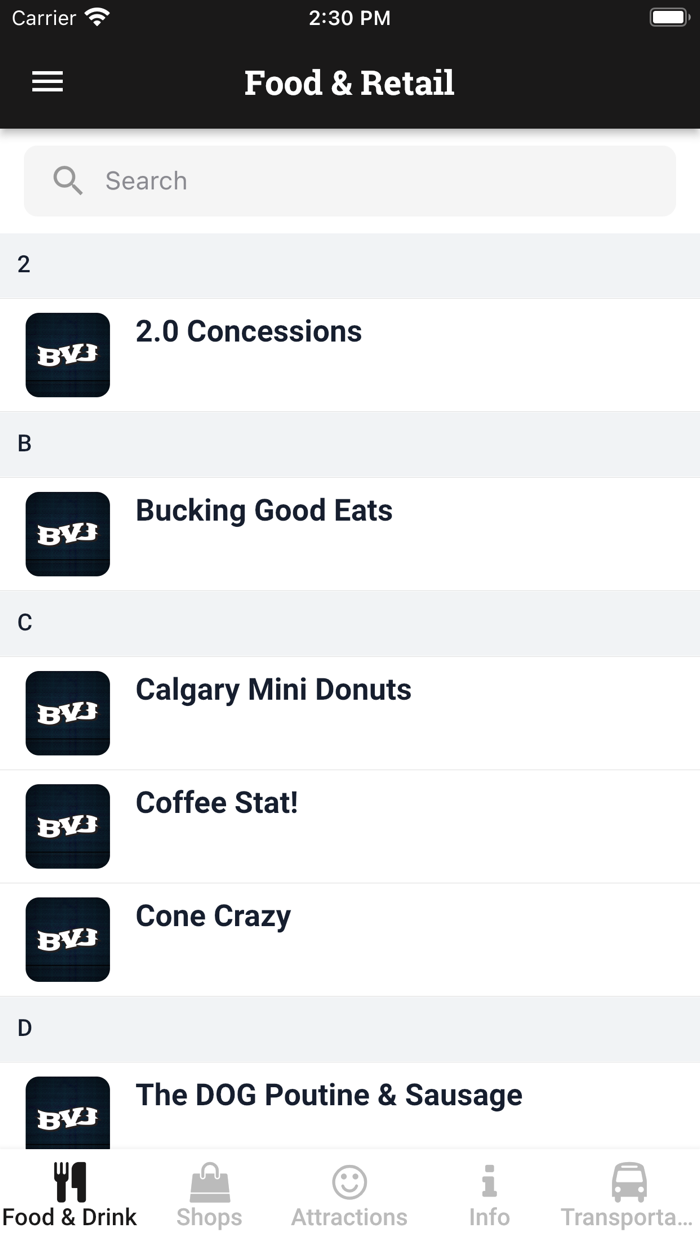Tap the BVJ thumbnail next to Coffee Stat!
Screen dimensions: 700x1244
(67, 826)
